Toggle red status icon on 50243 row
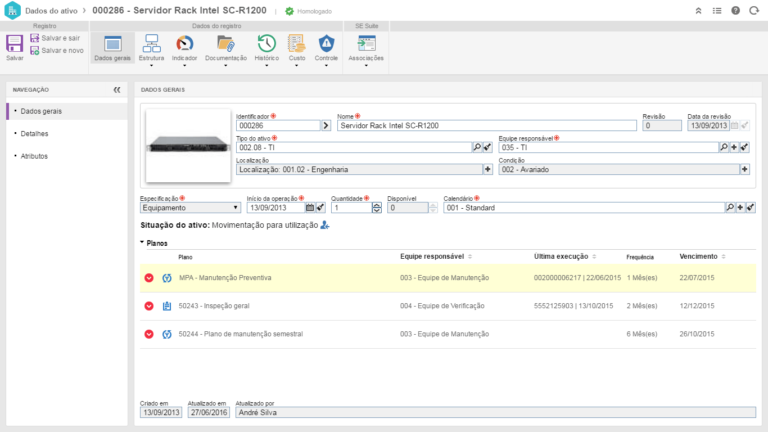 point(149,305)
